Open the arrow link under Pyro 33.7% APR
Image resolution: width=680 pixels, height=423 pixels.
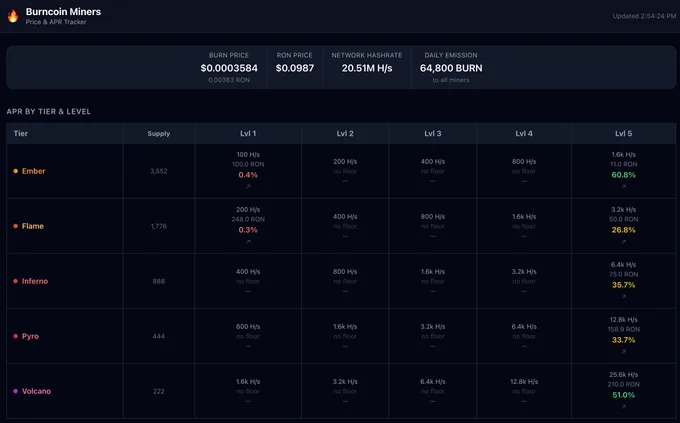tap(624, 351)
